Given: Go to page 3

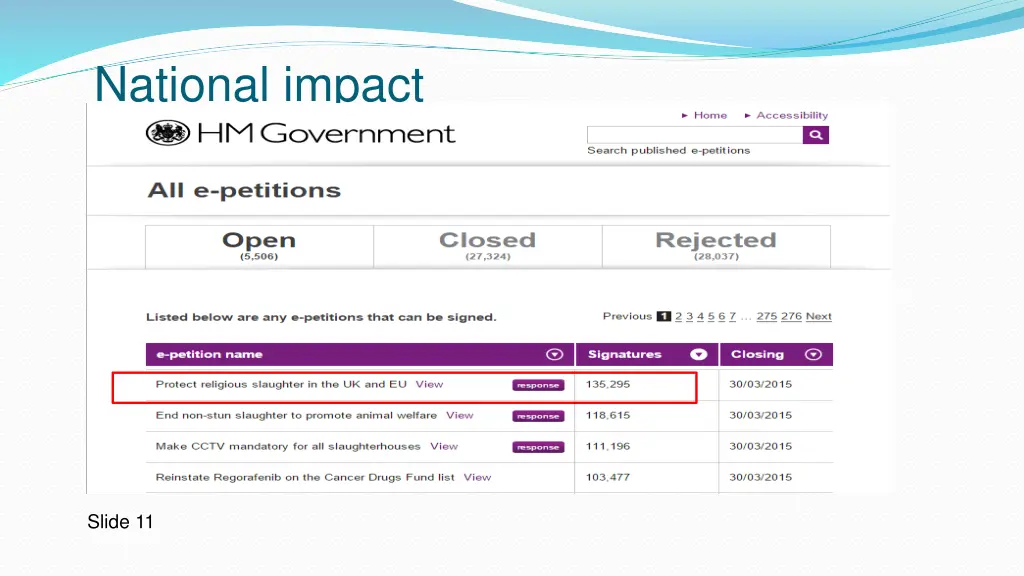Looking at the screenshot, I should [689, 316].
